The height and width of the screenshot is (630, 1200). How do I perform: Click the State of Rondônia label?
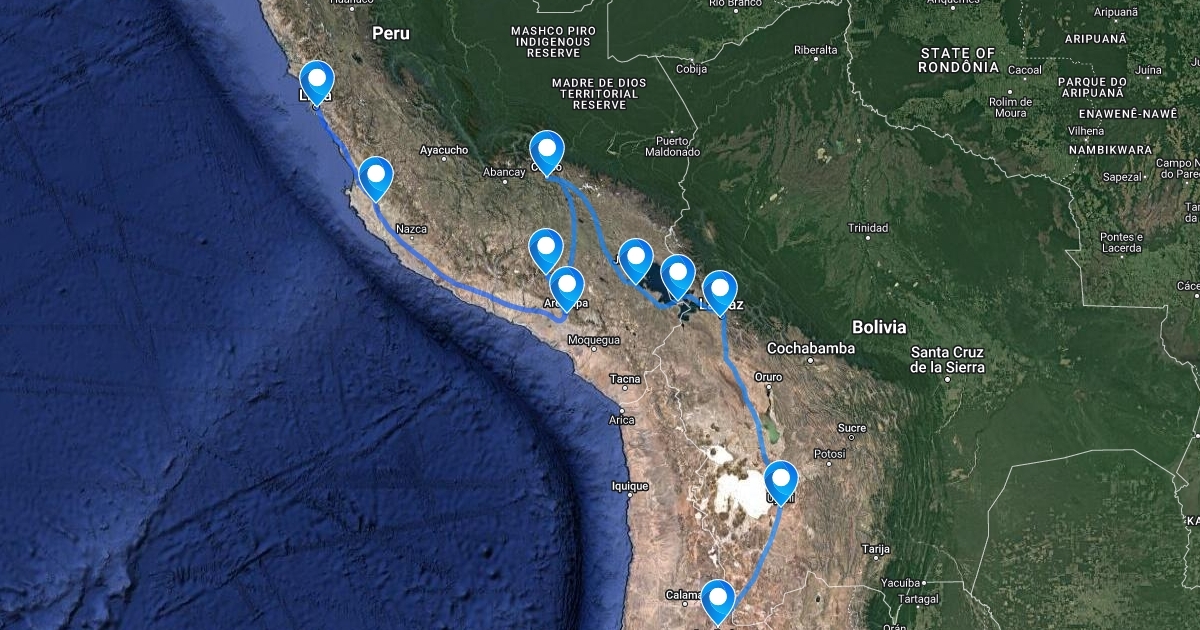point(959,60)
